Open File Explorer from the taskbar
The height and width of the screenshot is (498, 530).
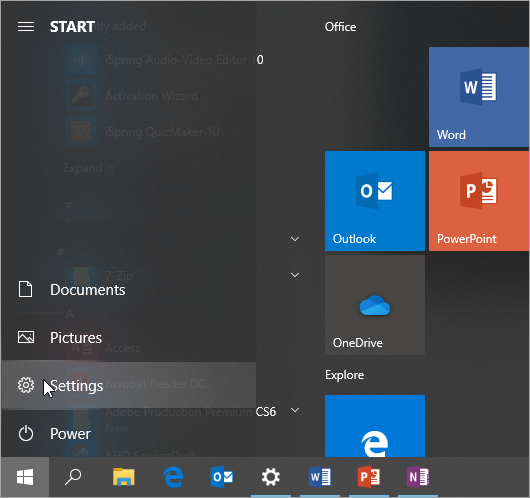tap(123, 477)
